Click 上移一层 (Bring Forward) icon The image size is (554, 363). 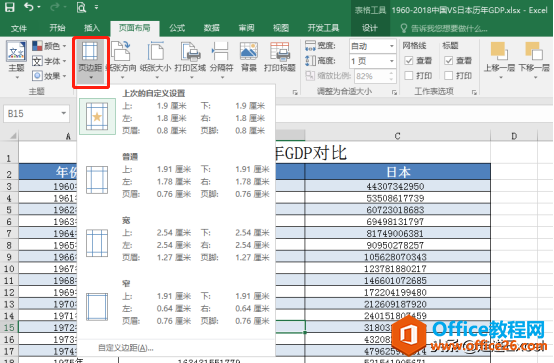click(499, 60)
